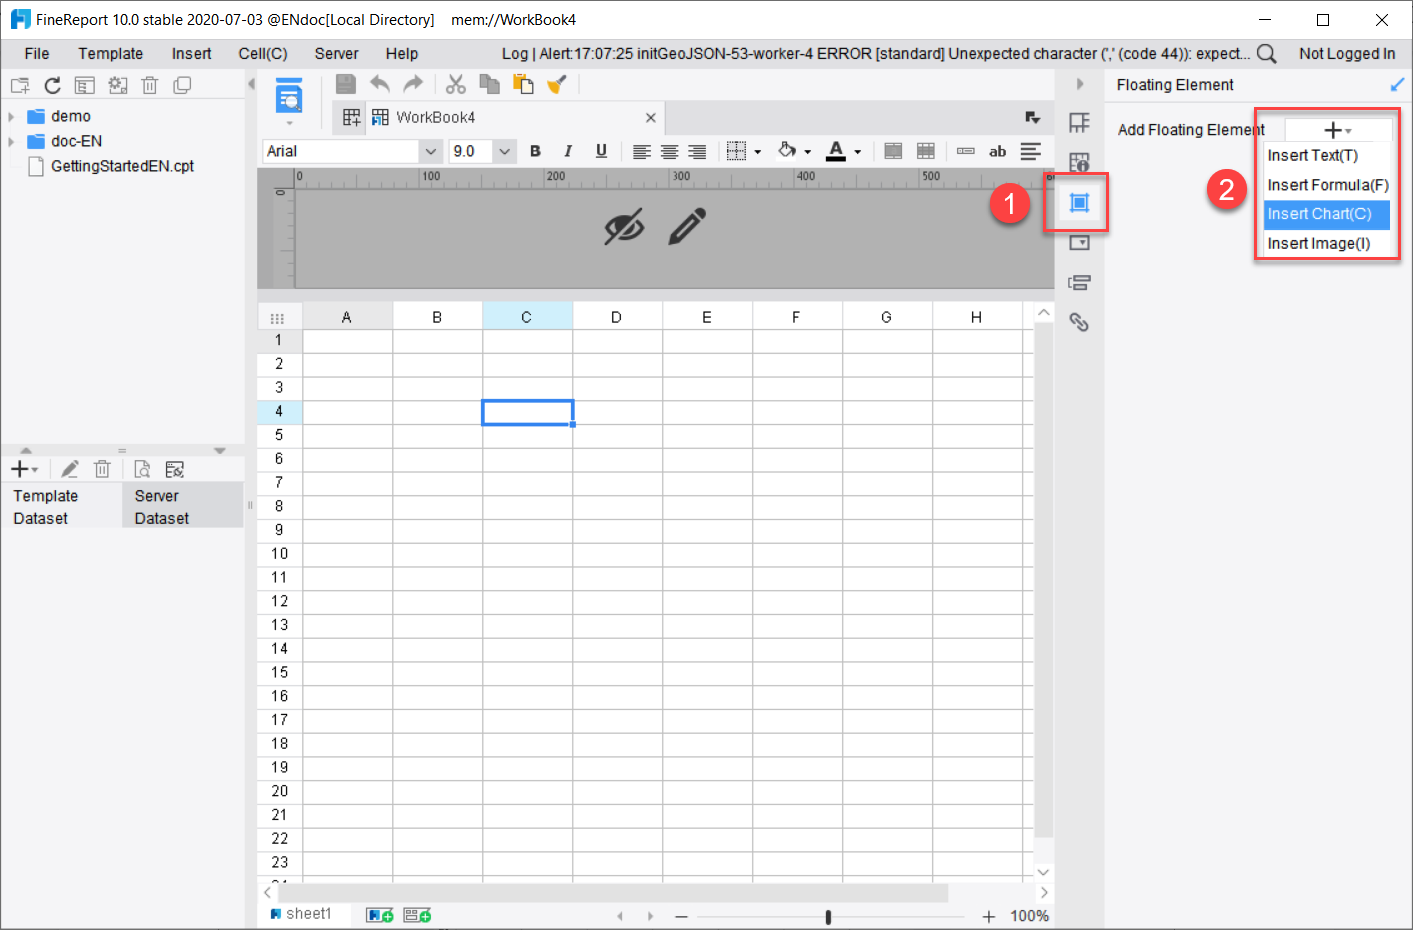Undo the last action
This screenshot has height=930, width=1413.
tap(380, 85)
